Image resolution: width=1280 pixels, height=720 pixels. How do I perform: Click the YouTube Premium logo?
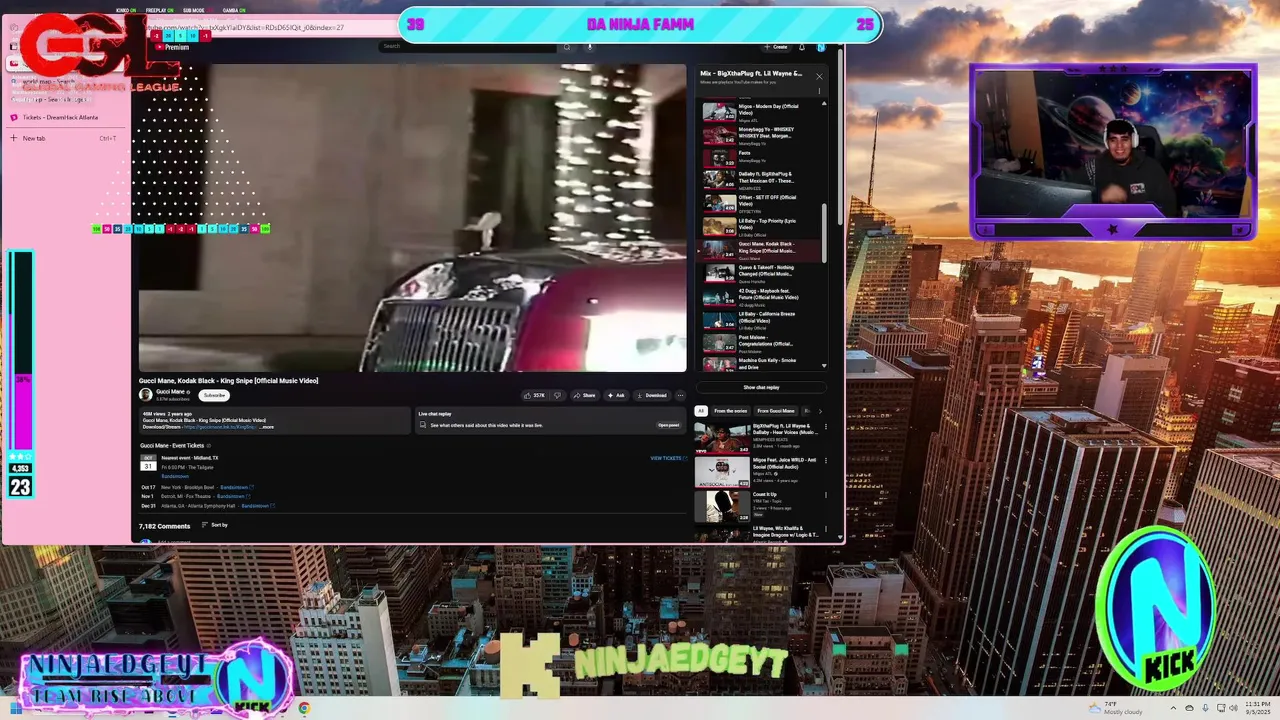[170, 47]
